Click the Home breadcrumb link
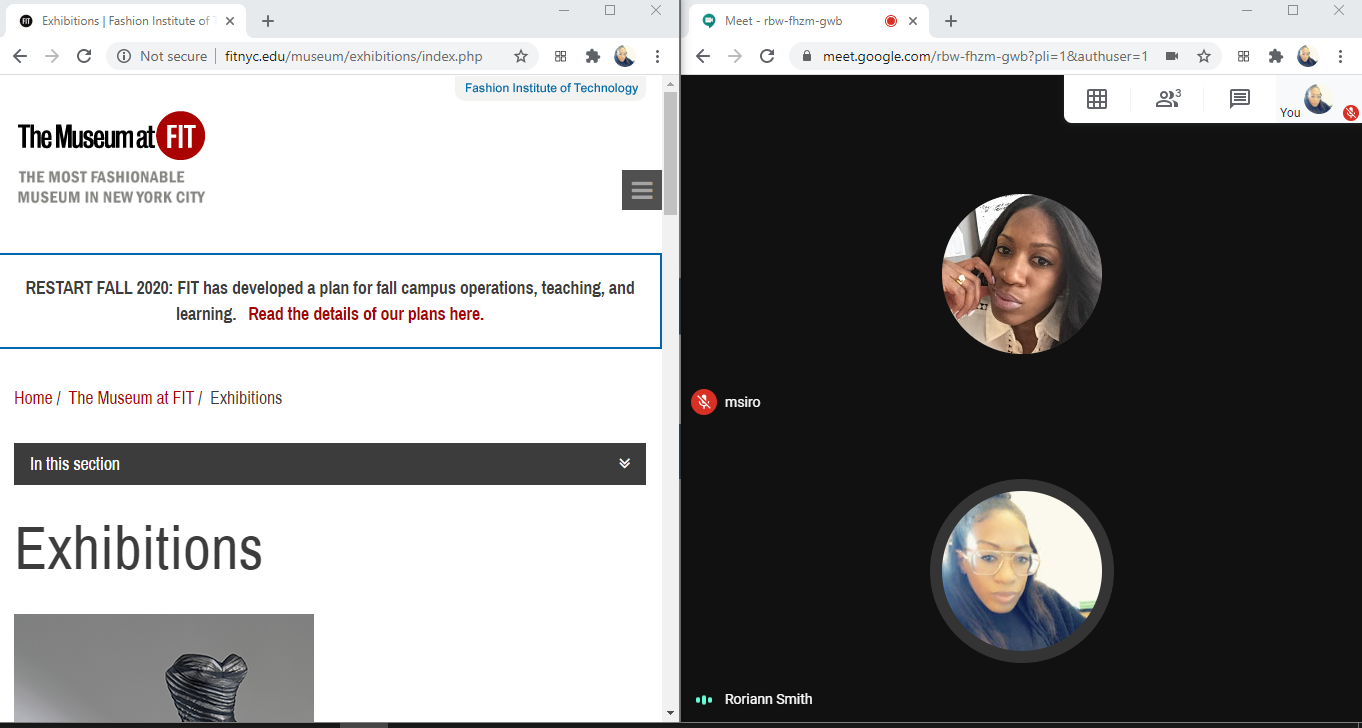The height and width of the screenshot is (728, 1362). coord(33,397)
